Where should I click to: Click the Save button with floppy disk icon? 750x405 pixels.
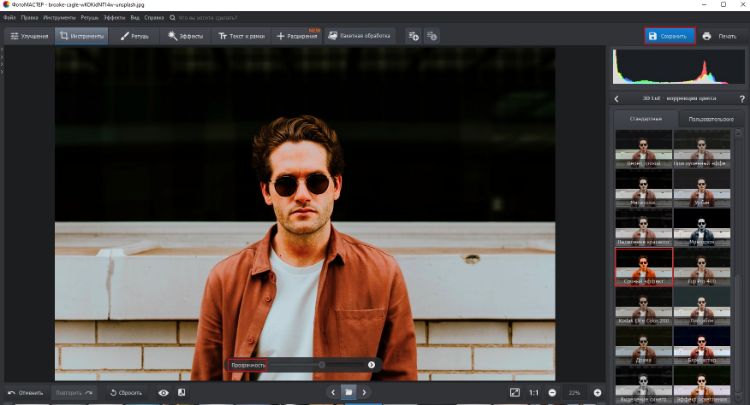[x=668, y=36]
